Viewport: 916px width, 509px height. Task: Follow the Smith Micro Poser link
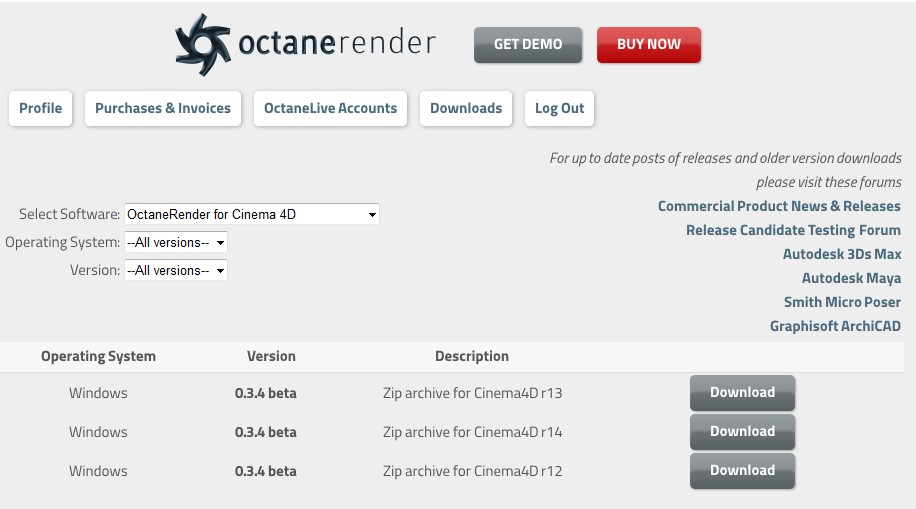tap(842, 302)
